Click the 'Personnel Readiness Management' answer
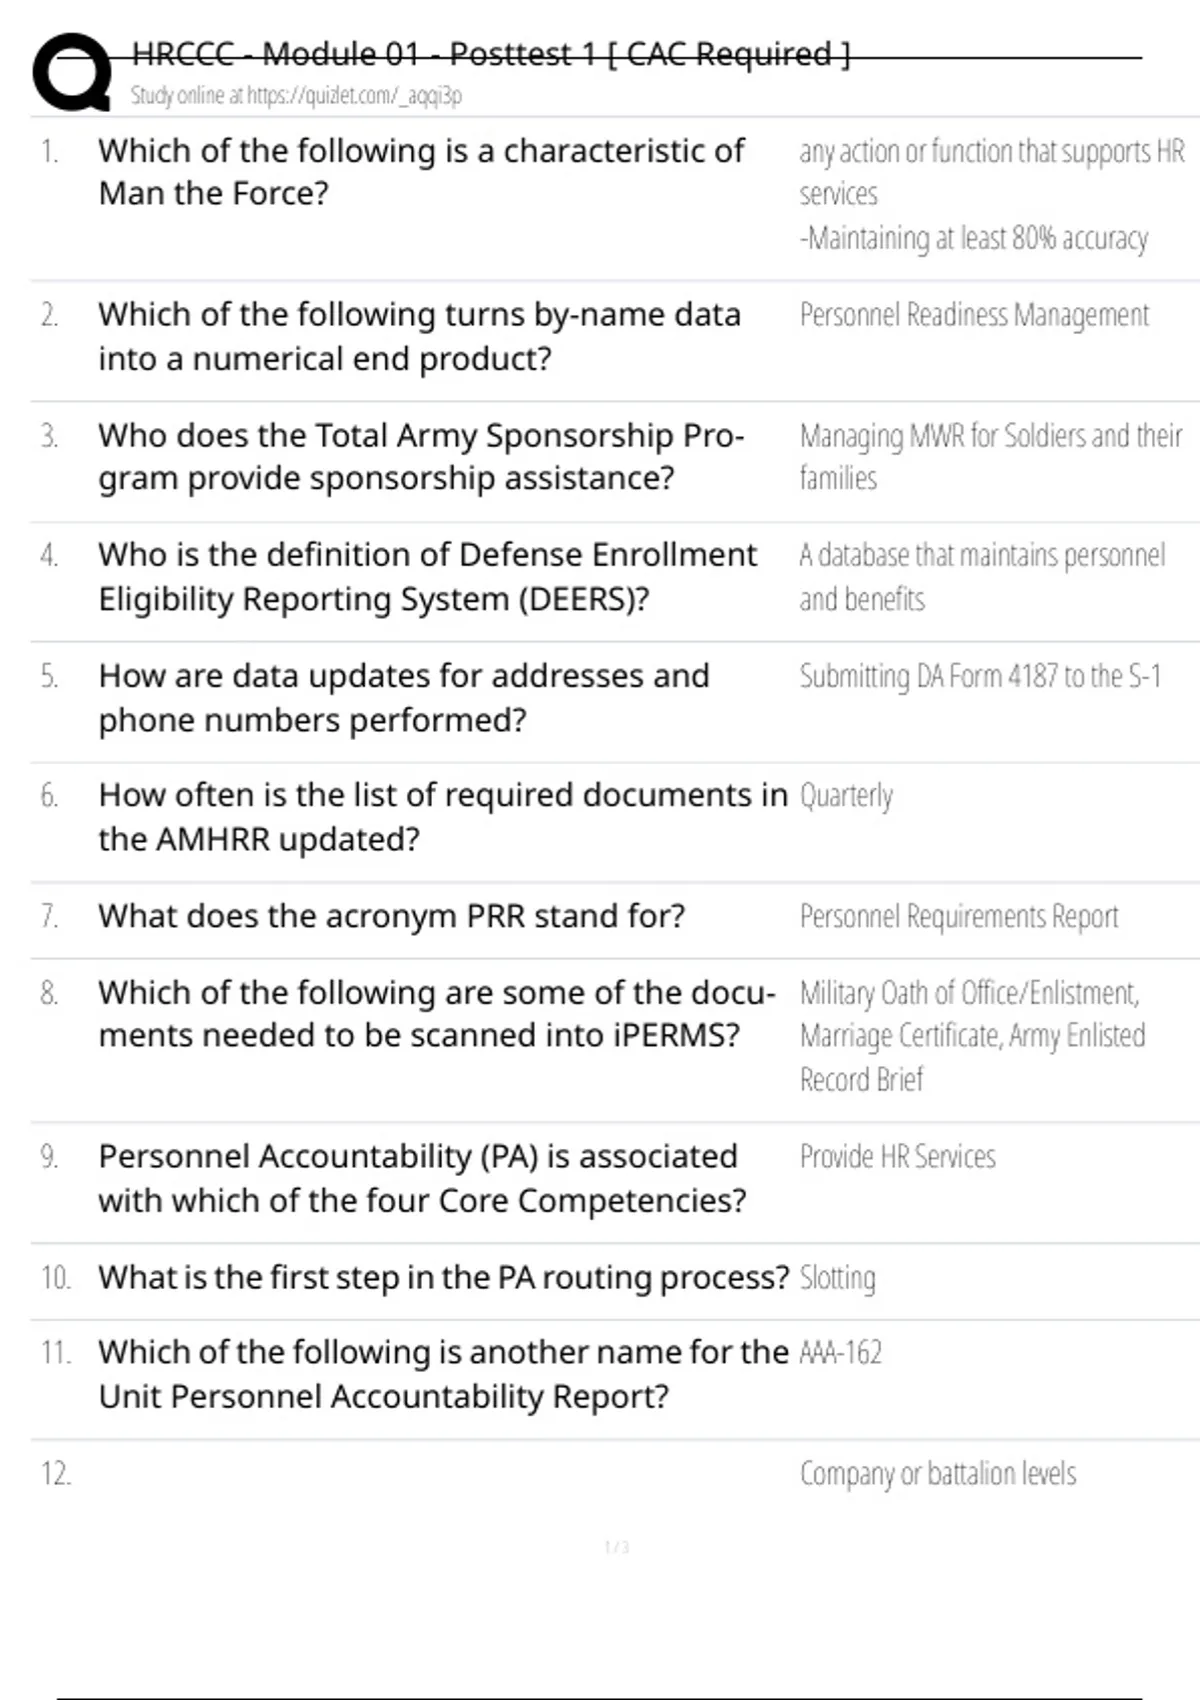Screen dimensions: 1200x1700 click(x=974, y=315)
